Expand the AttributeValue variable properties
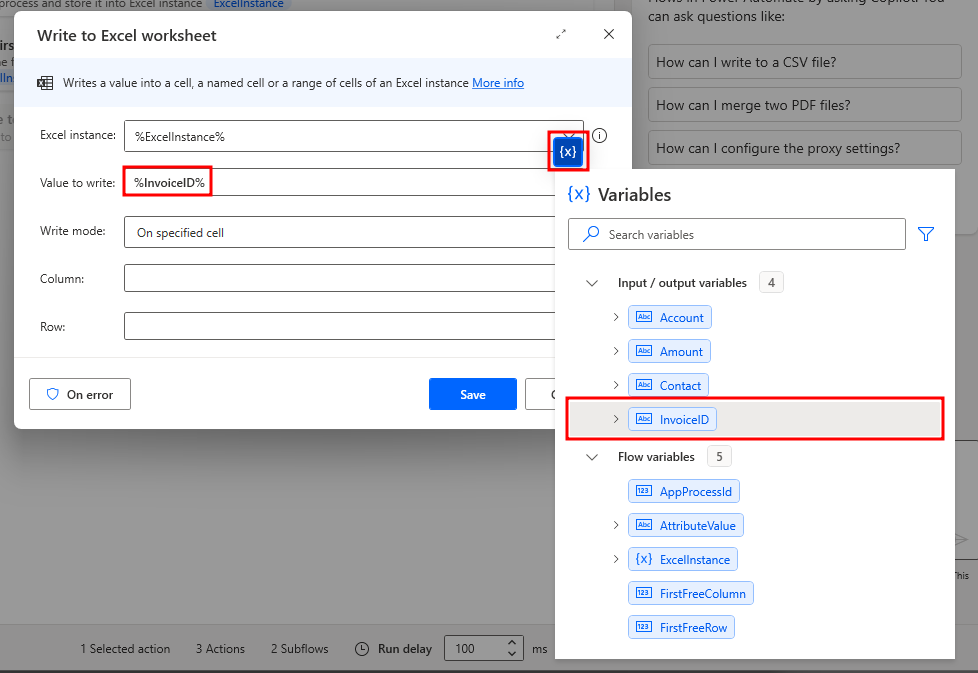This screenshot has height=673, width=978. tap(616, 525)
